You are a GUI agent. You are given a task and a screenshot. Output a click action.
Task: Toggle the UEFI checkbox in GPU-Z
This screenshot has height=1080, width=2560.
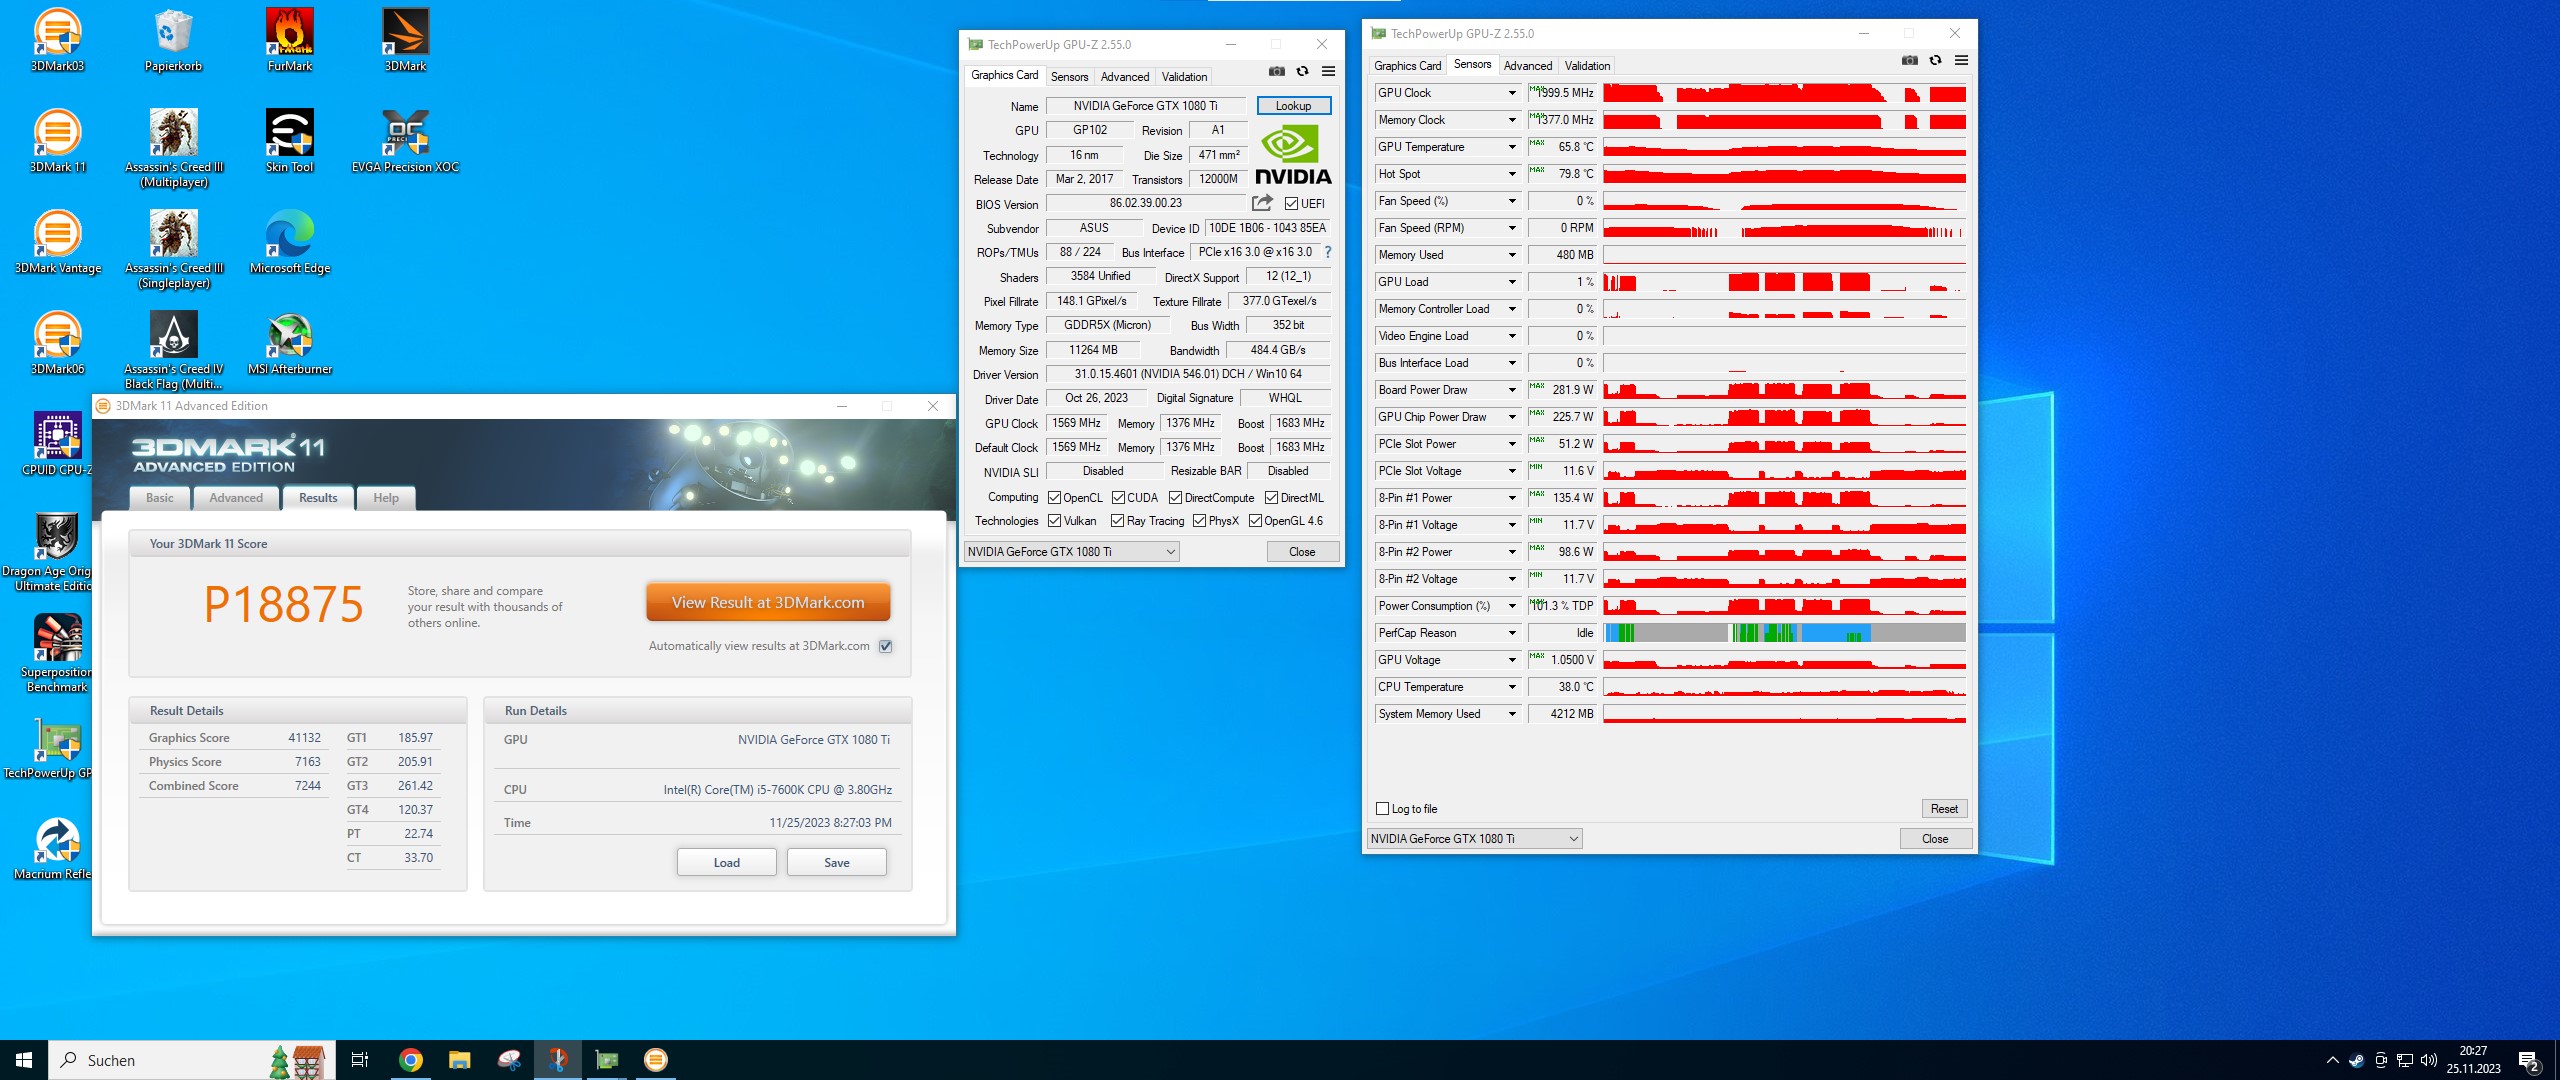click(1291, 204)
